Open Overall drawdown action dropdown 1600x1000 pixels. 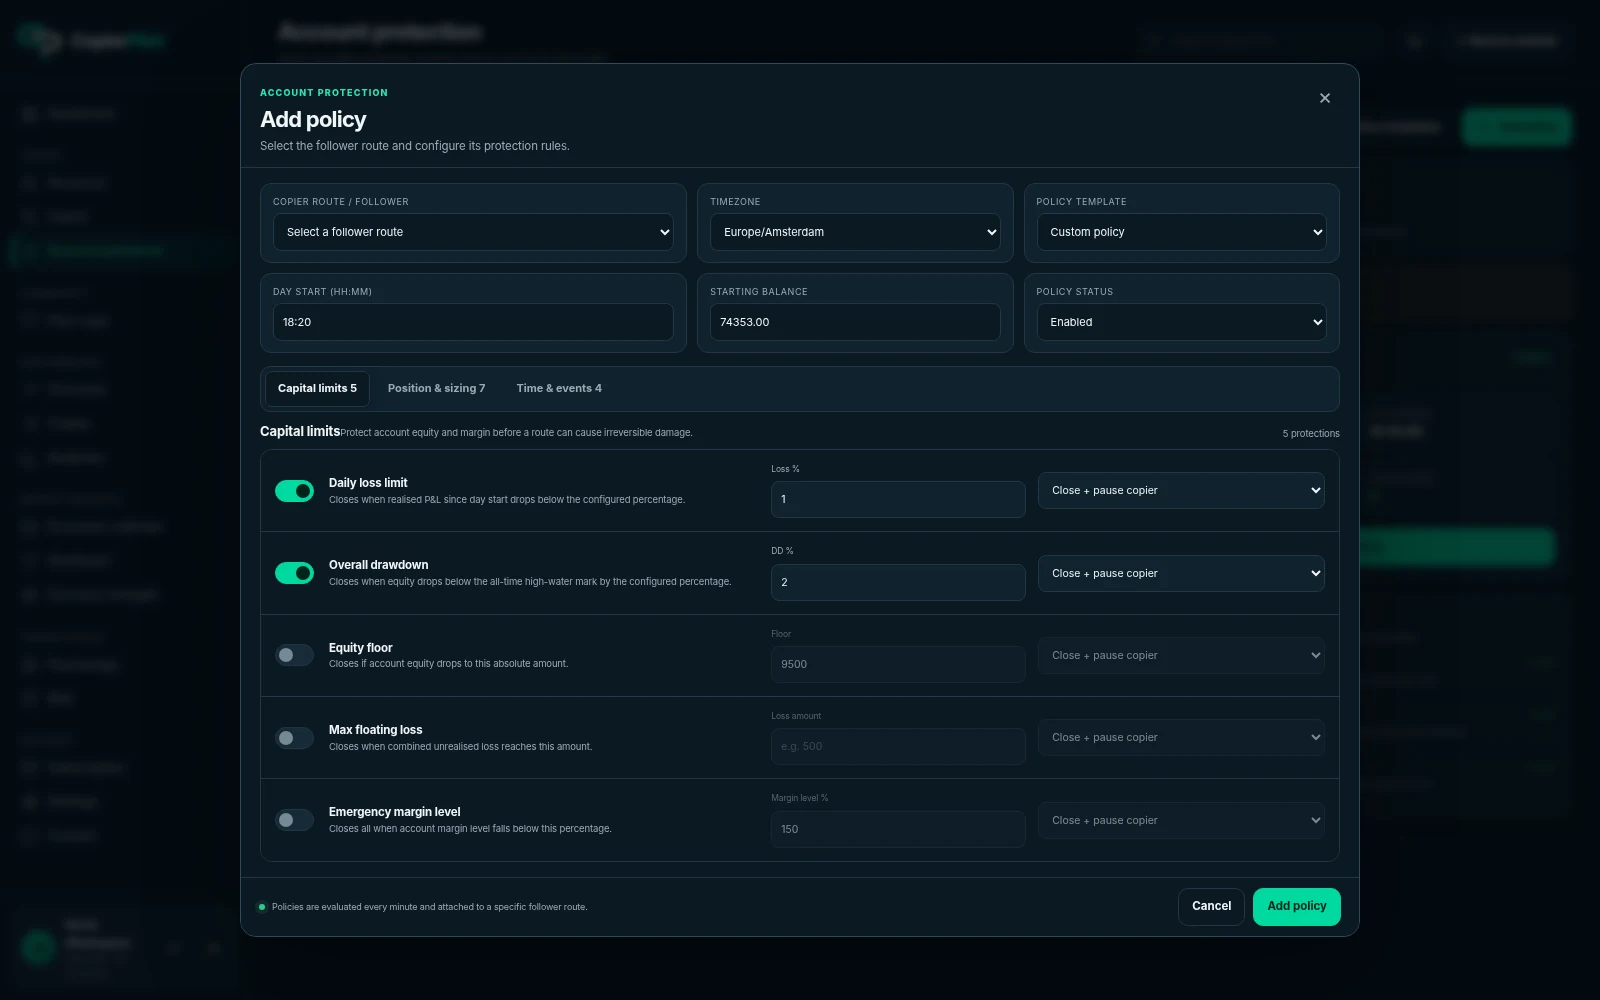pos(1181,573)
